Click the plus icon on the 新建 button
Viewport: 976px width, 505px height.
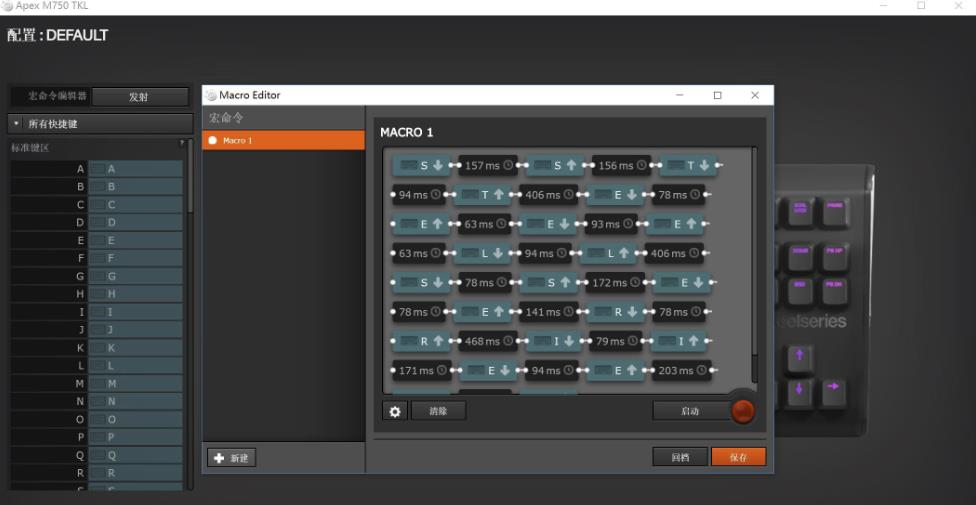click(x=218, y=458)
